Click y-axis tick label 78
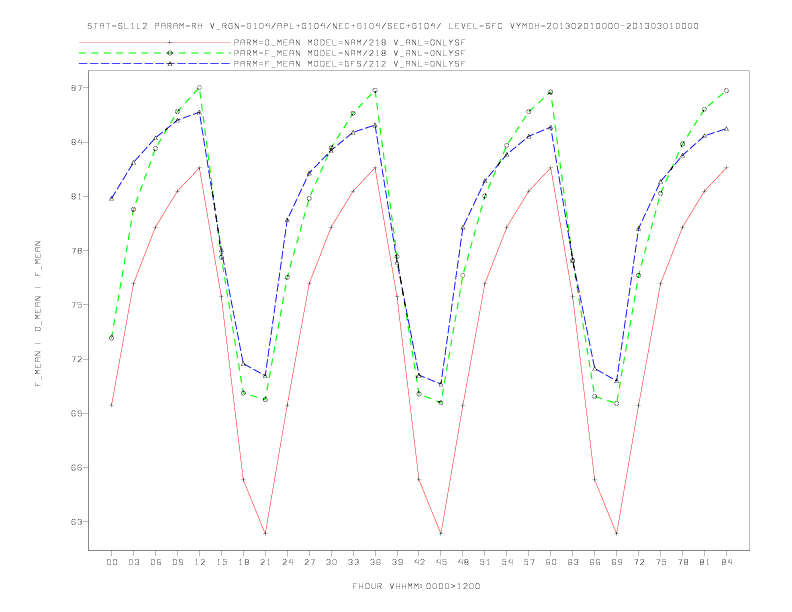This screenshot has width=792, height=612. click(76, 250)
